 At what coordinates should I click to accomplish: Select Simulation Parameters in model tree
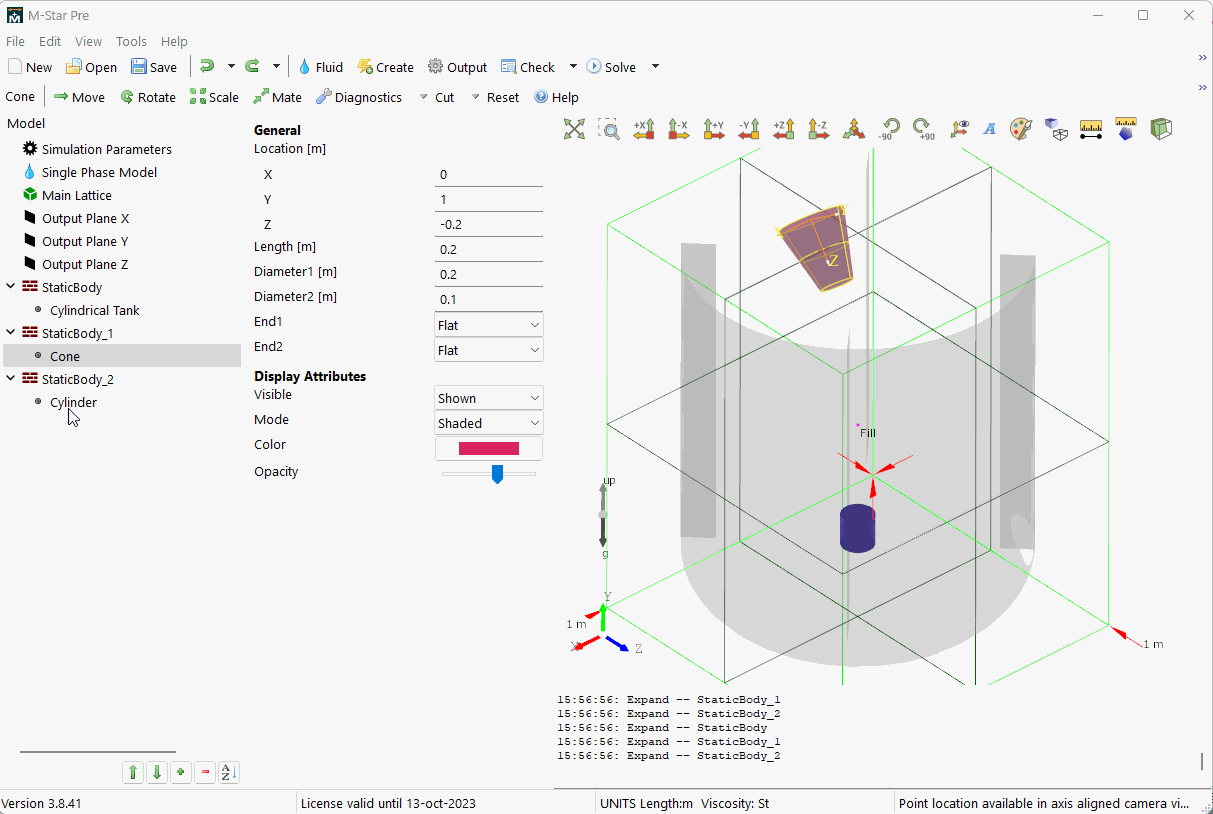click(x=106, y=149)
